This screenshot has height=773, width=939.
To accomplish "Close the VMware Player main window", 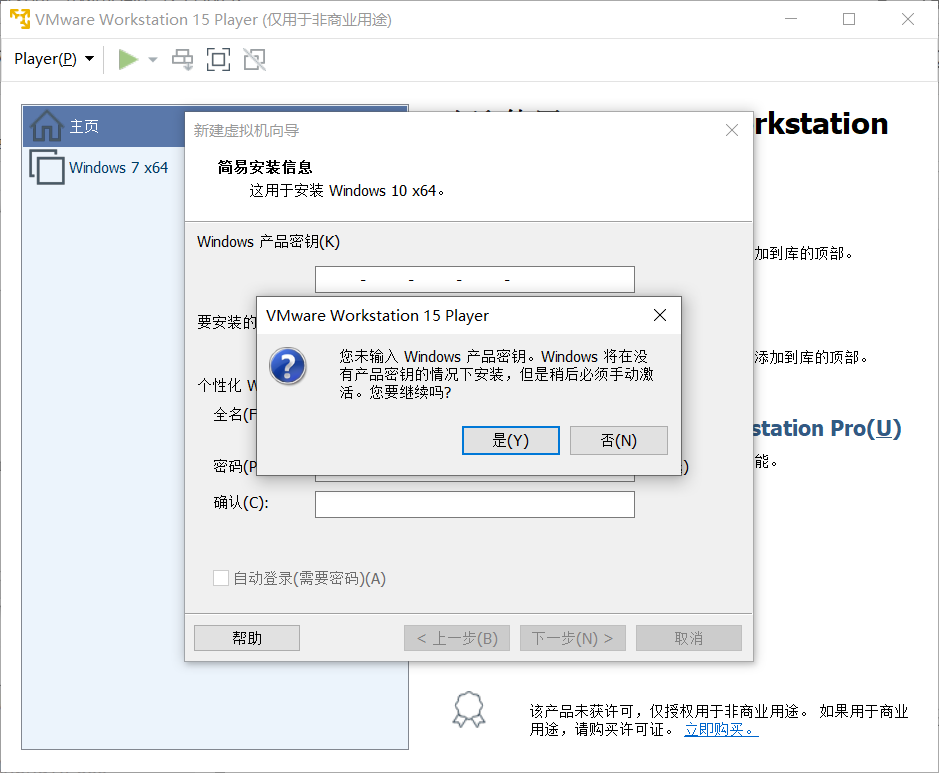I will (x=908, y=19).
